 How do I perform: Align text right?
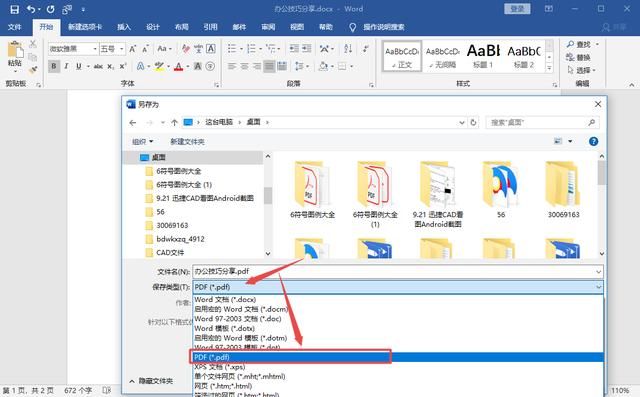(256, 66)
